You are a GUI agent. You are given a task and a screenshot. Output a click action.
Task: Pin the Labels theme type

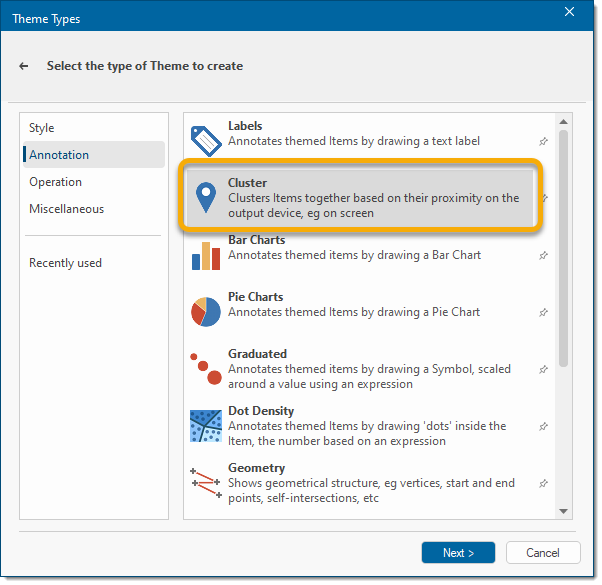(544, 142)
